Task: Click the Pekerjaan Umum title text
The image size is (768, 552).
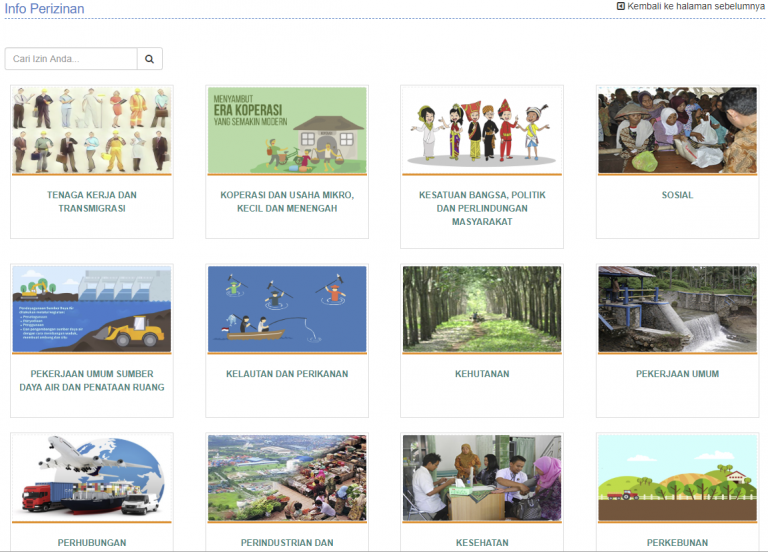Action: [677, 374]
